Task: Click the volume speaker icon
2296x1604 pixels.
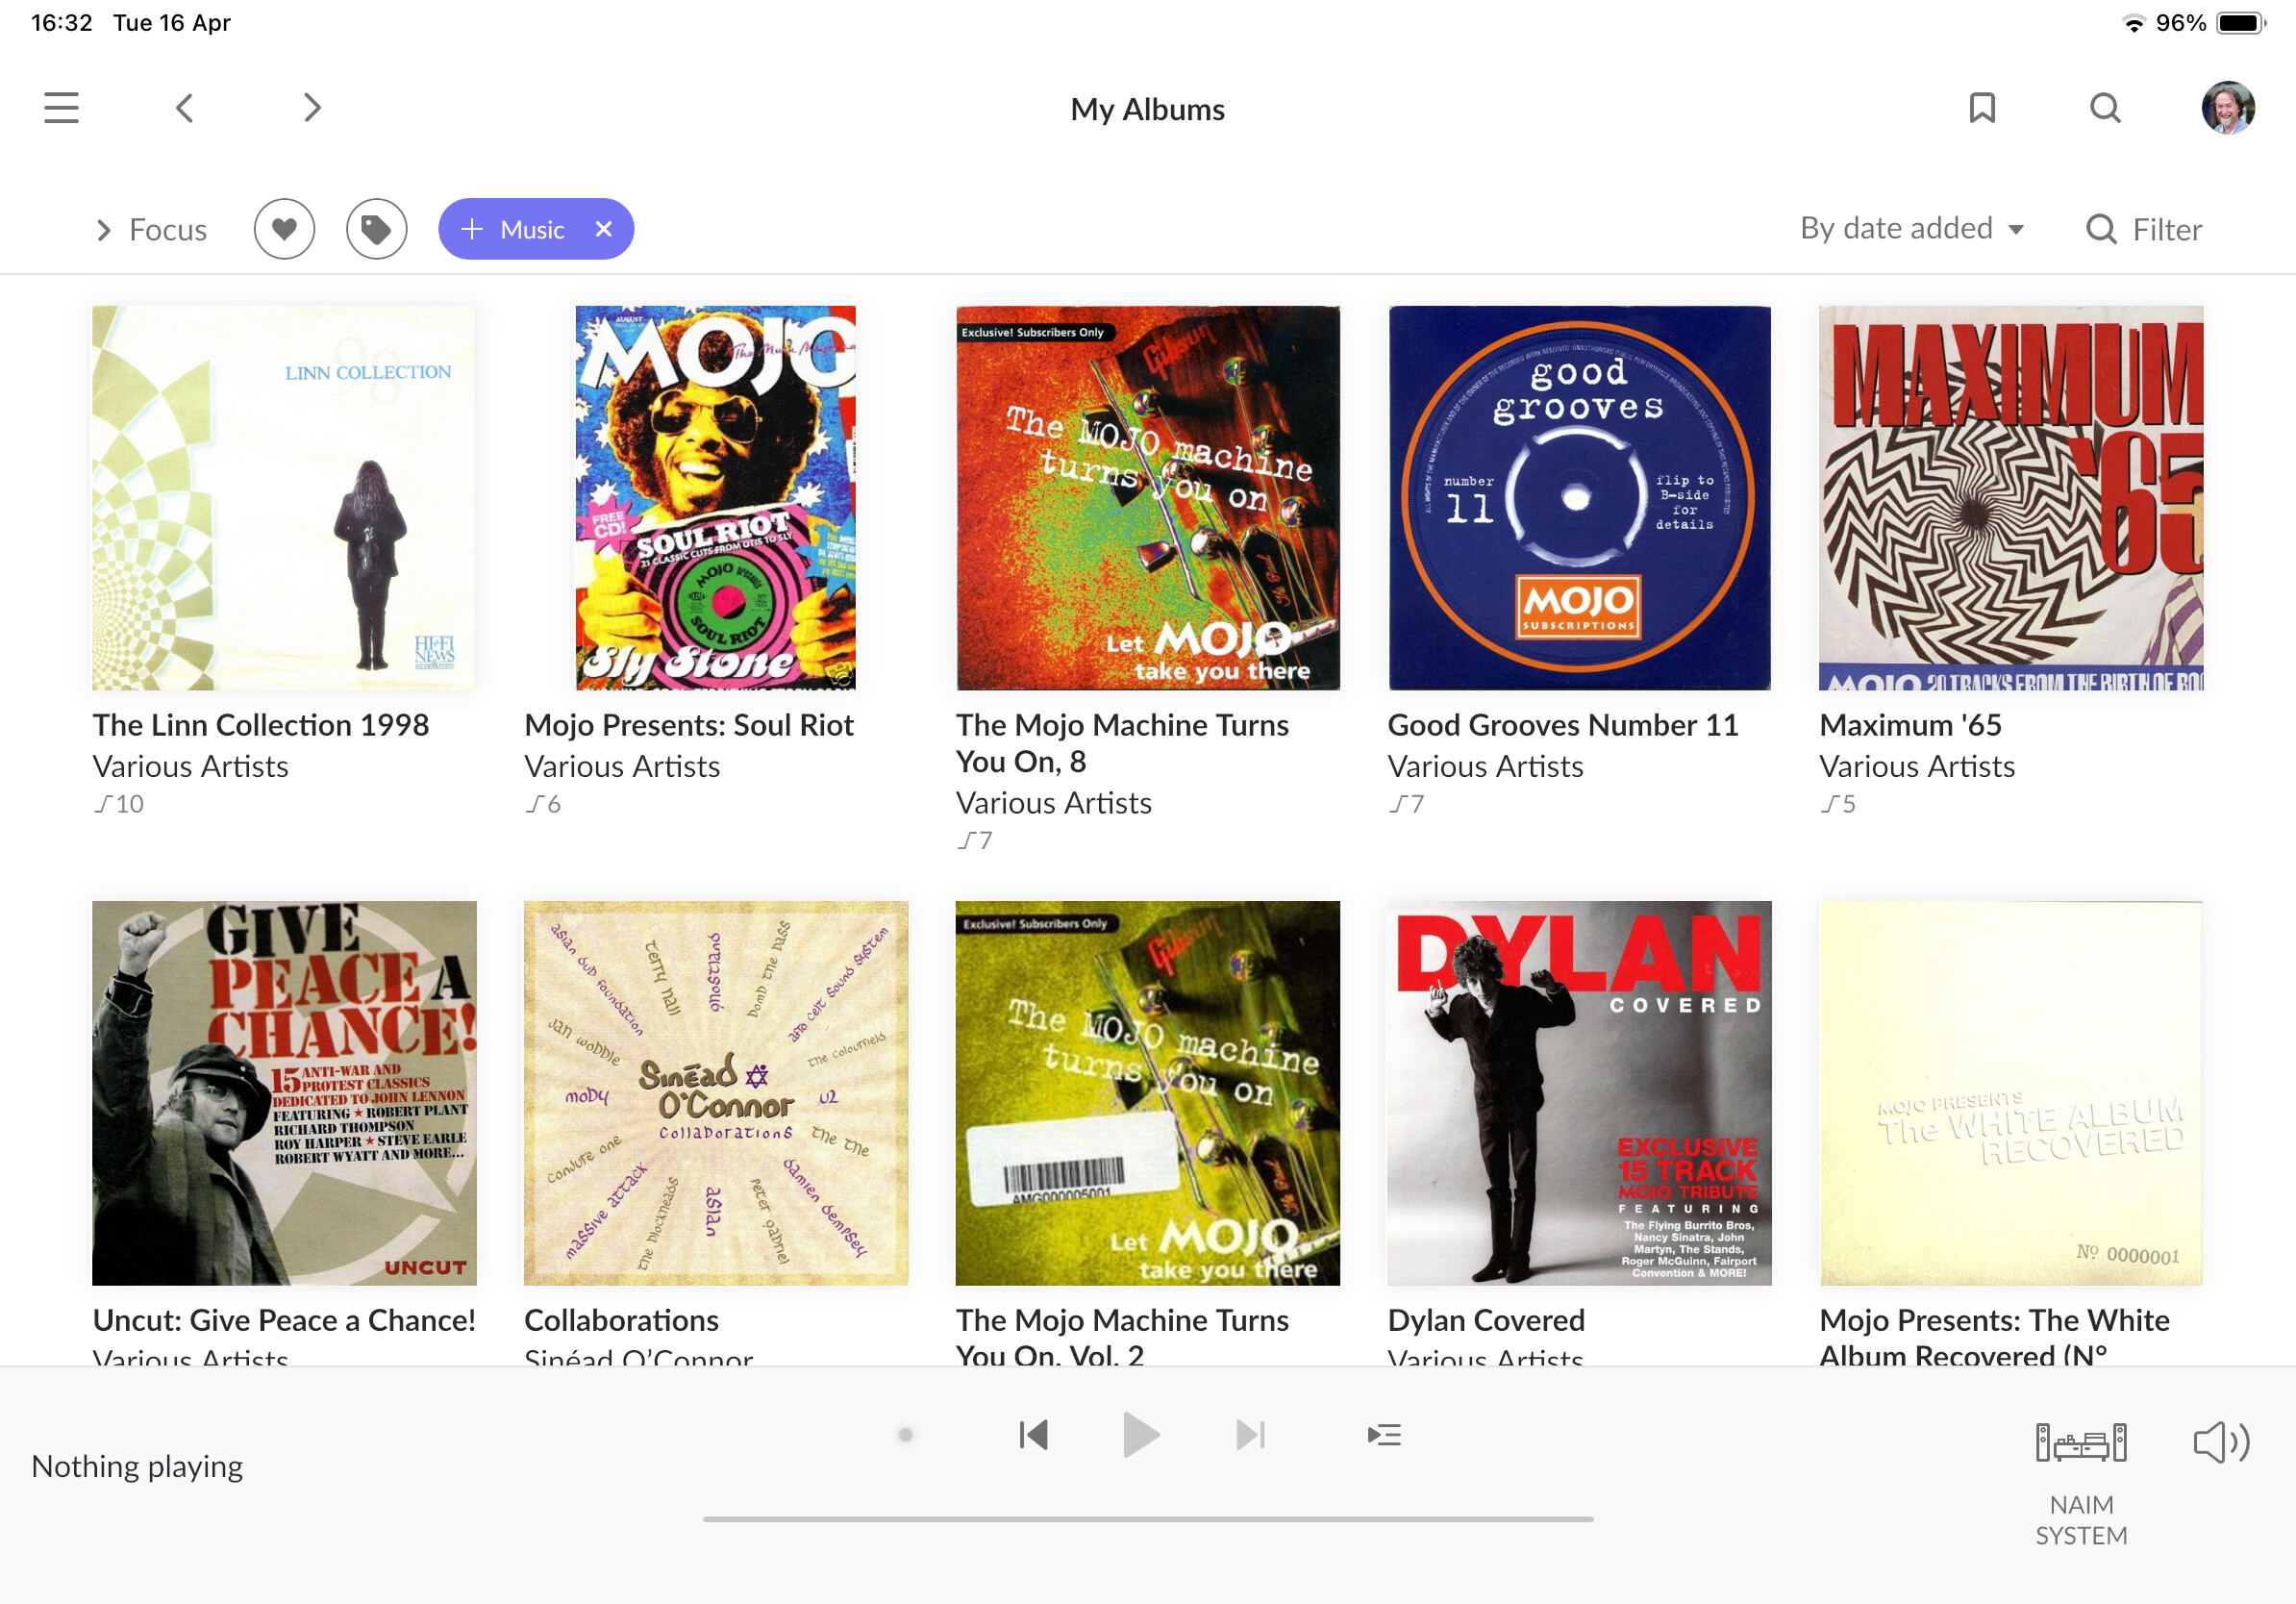Action: 2220,1441
